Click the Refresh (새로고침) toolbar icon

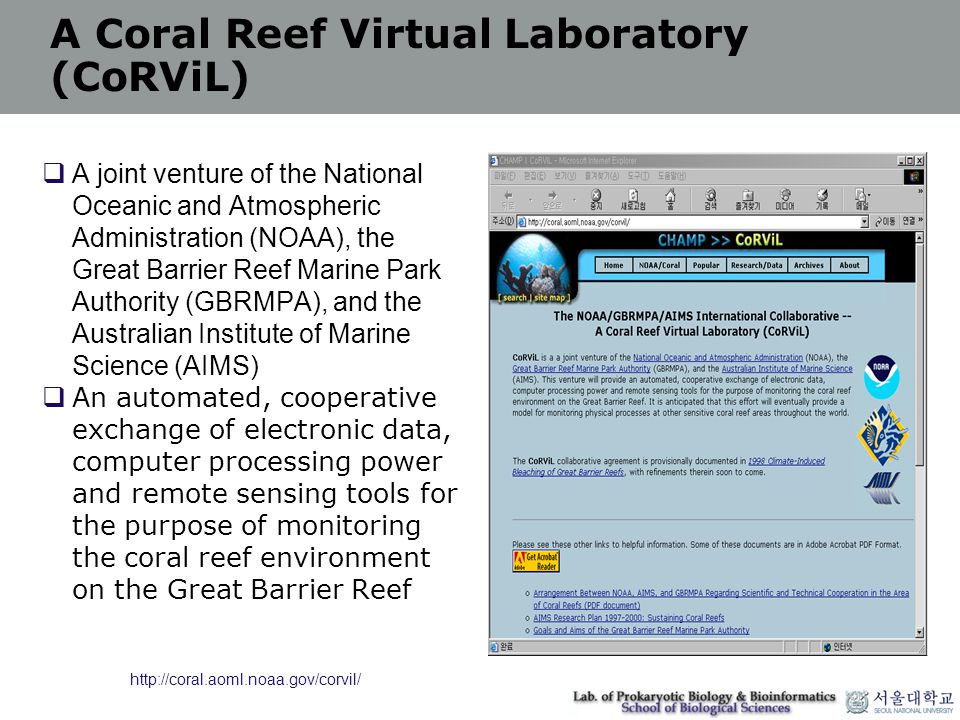(x=633, y=199)
